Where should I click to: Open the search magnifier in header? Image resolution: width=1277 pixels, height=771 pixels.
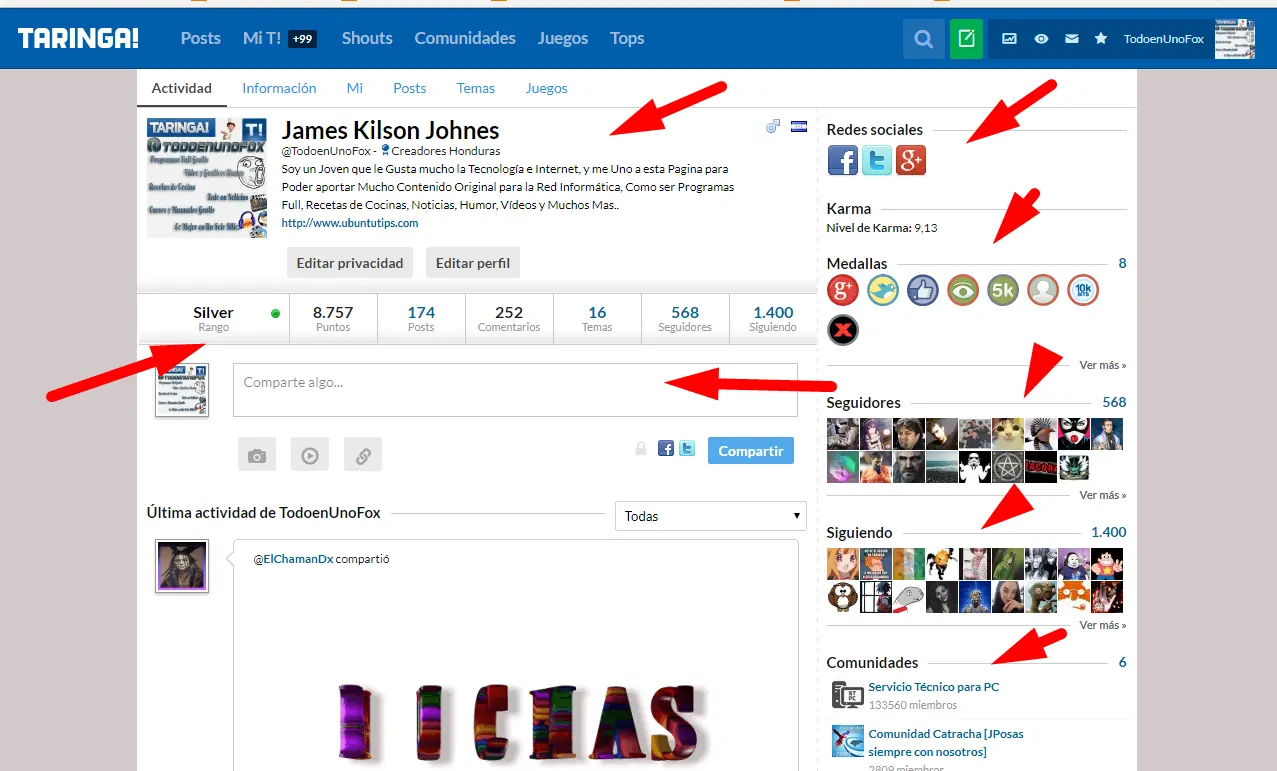924,39
